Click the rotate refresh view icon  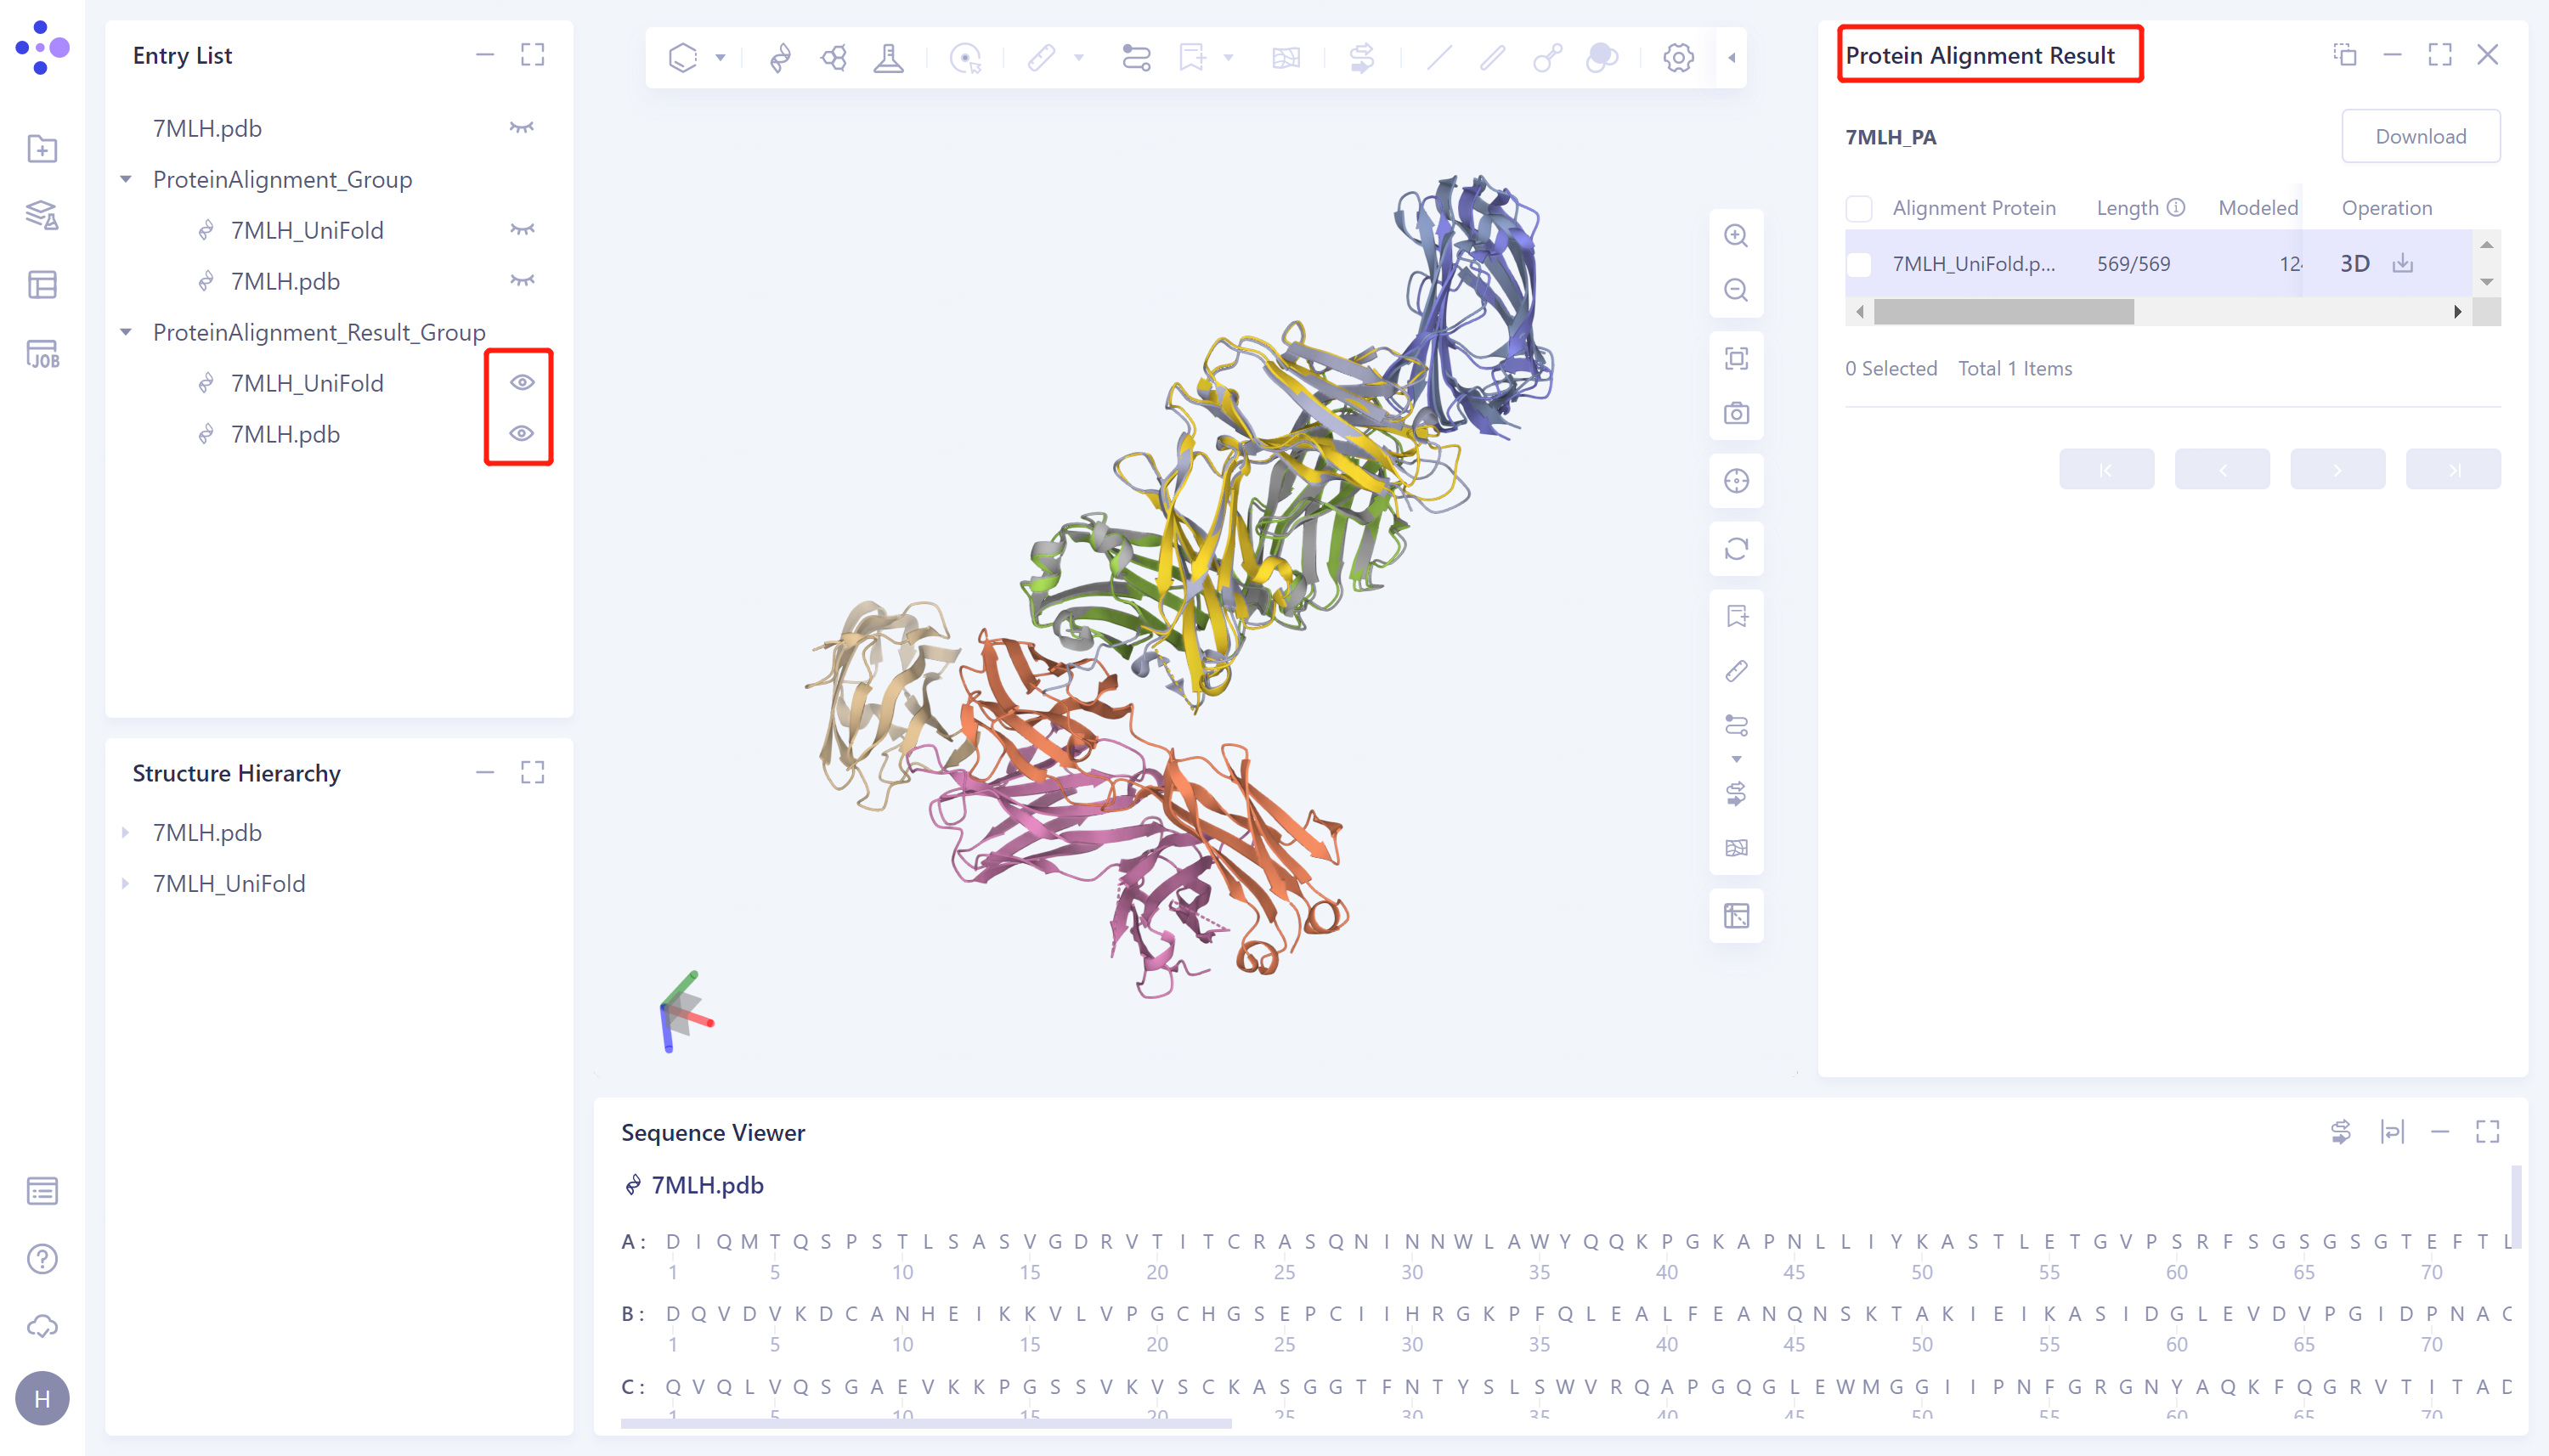click(x=1736, y=549)
